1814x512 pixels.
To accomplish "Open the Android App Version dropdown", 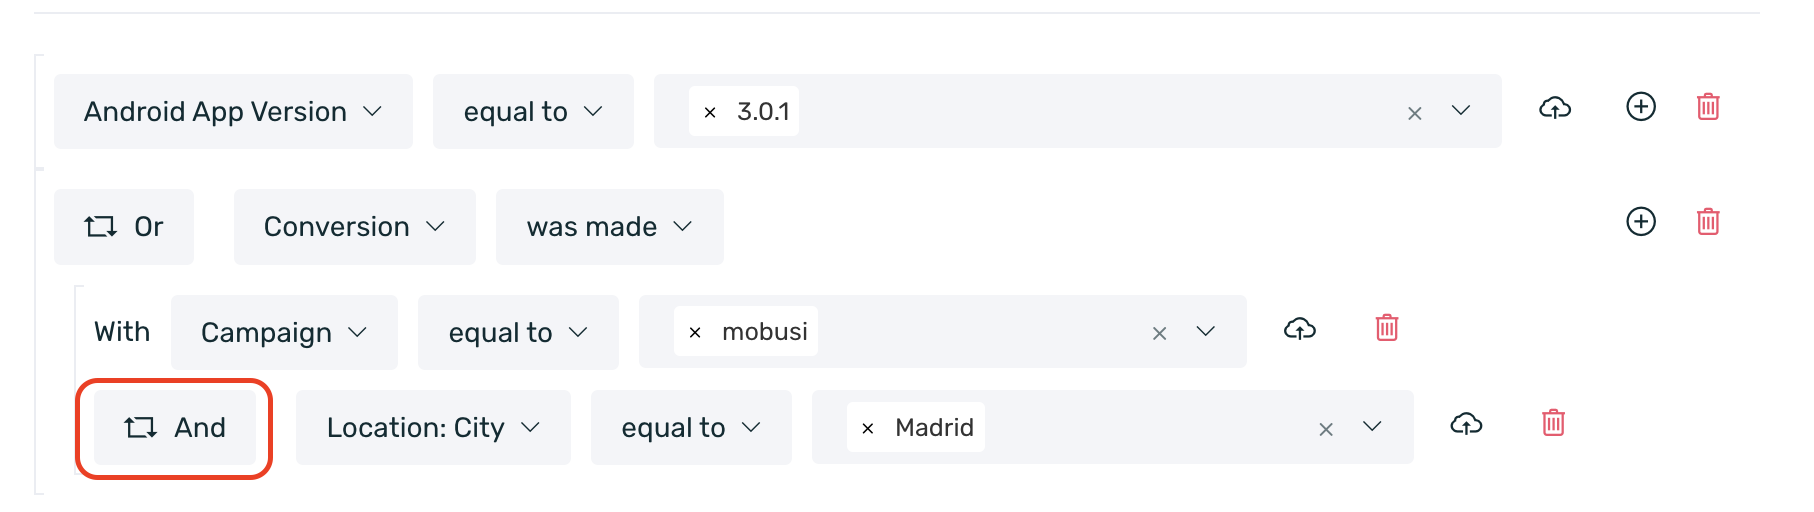I will click(x=233, y=111).
